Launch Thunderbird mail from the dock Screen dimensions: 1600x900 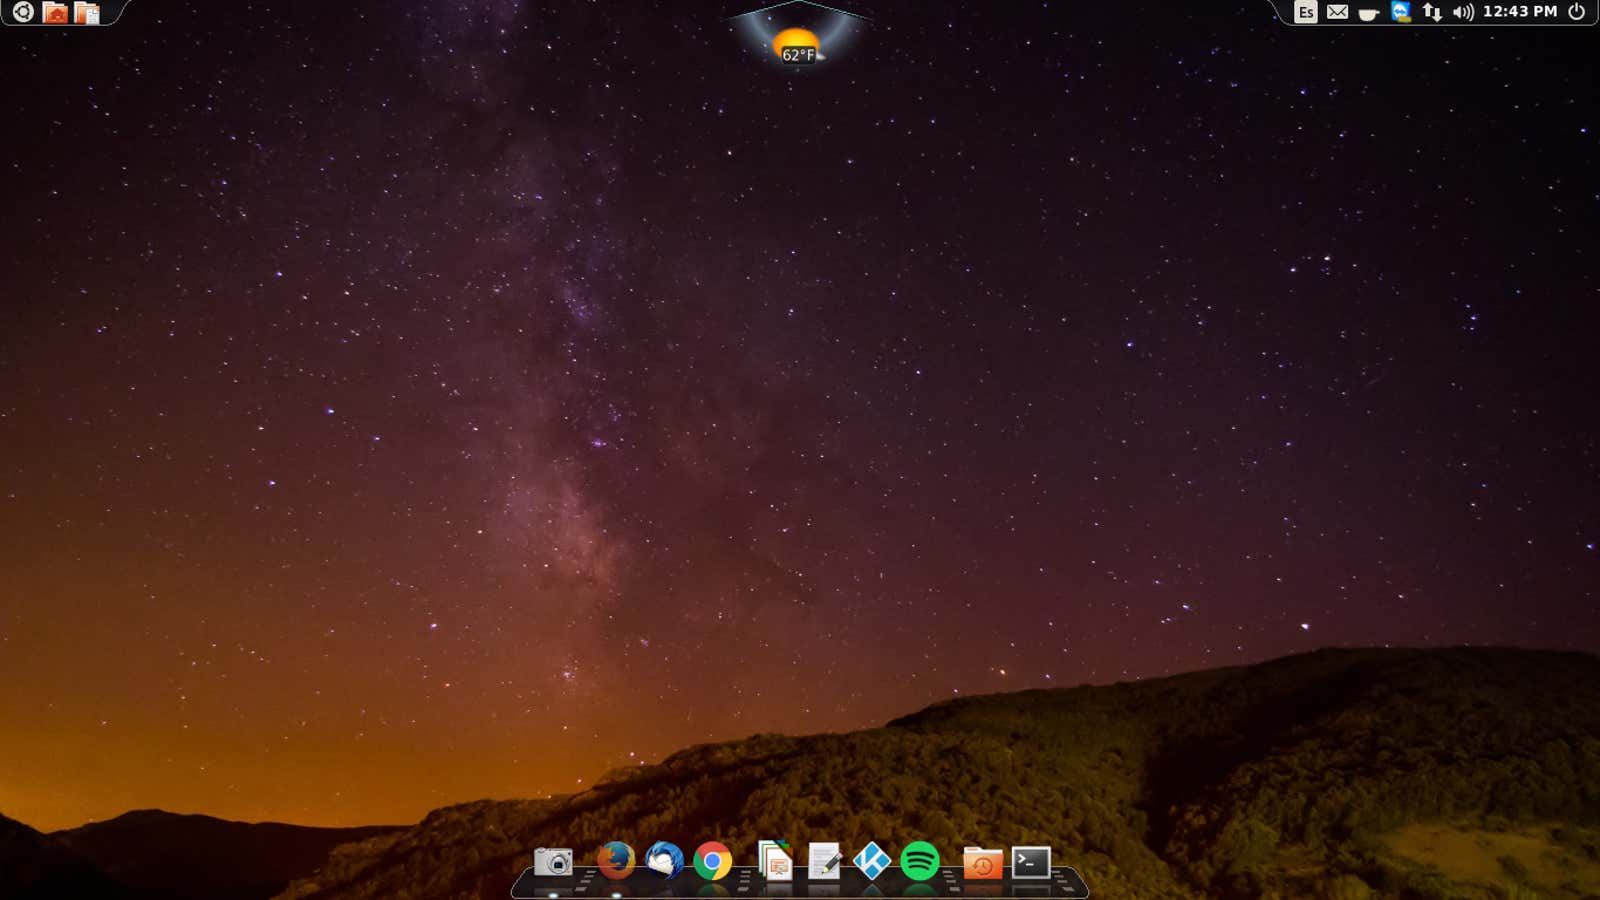[664, 860]
